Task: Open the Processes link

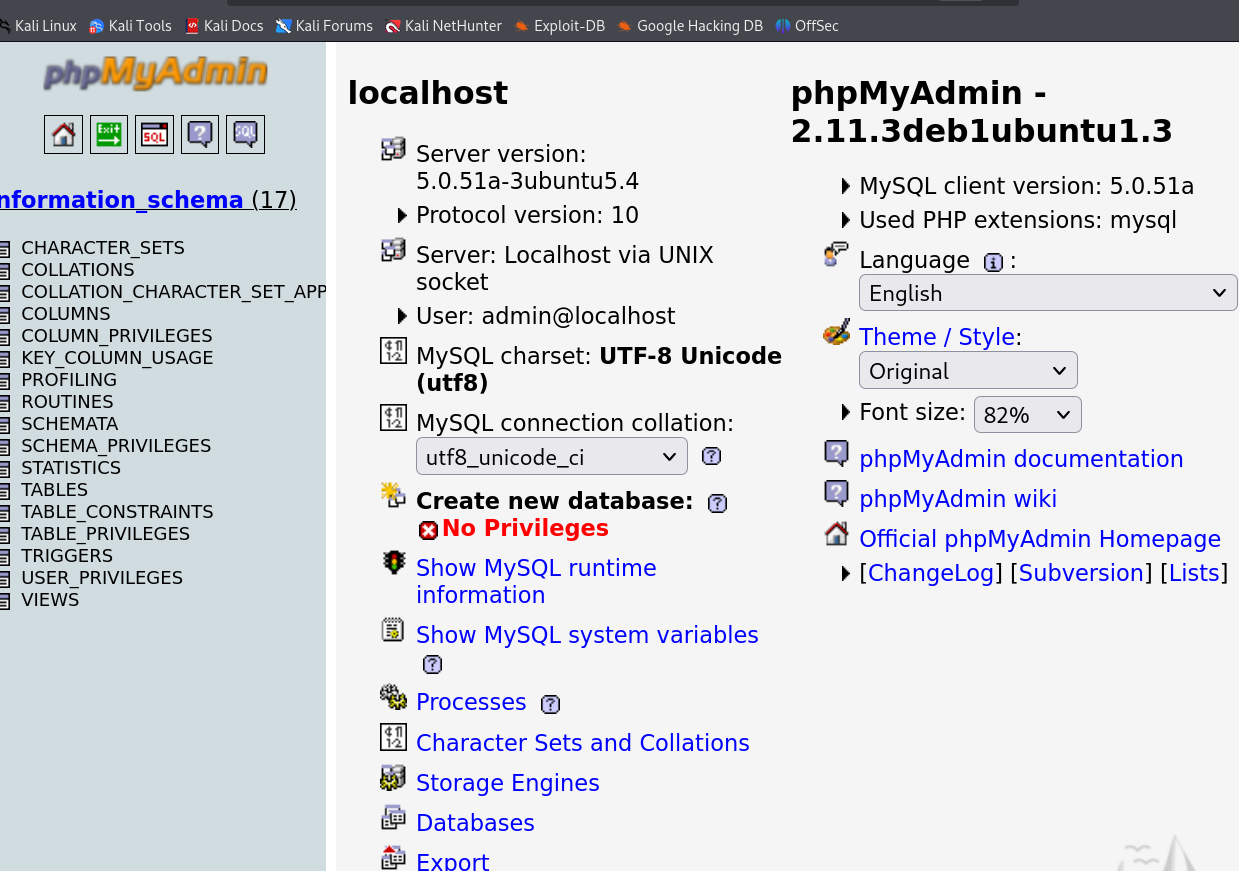Action: [471, 702]
